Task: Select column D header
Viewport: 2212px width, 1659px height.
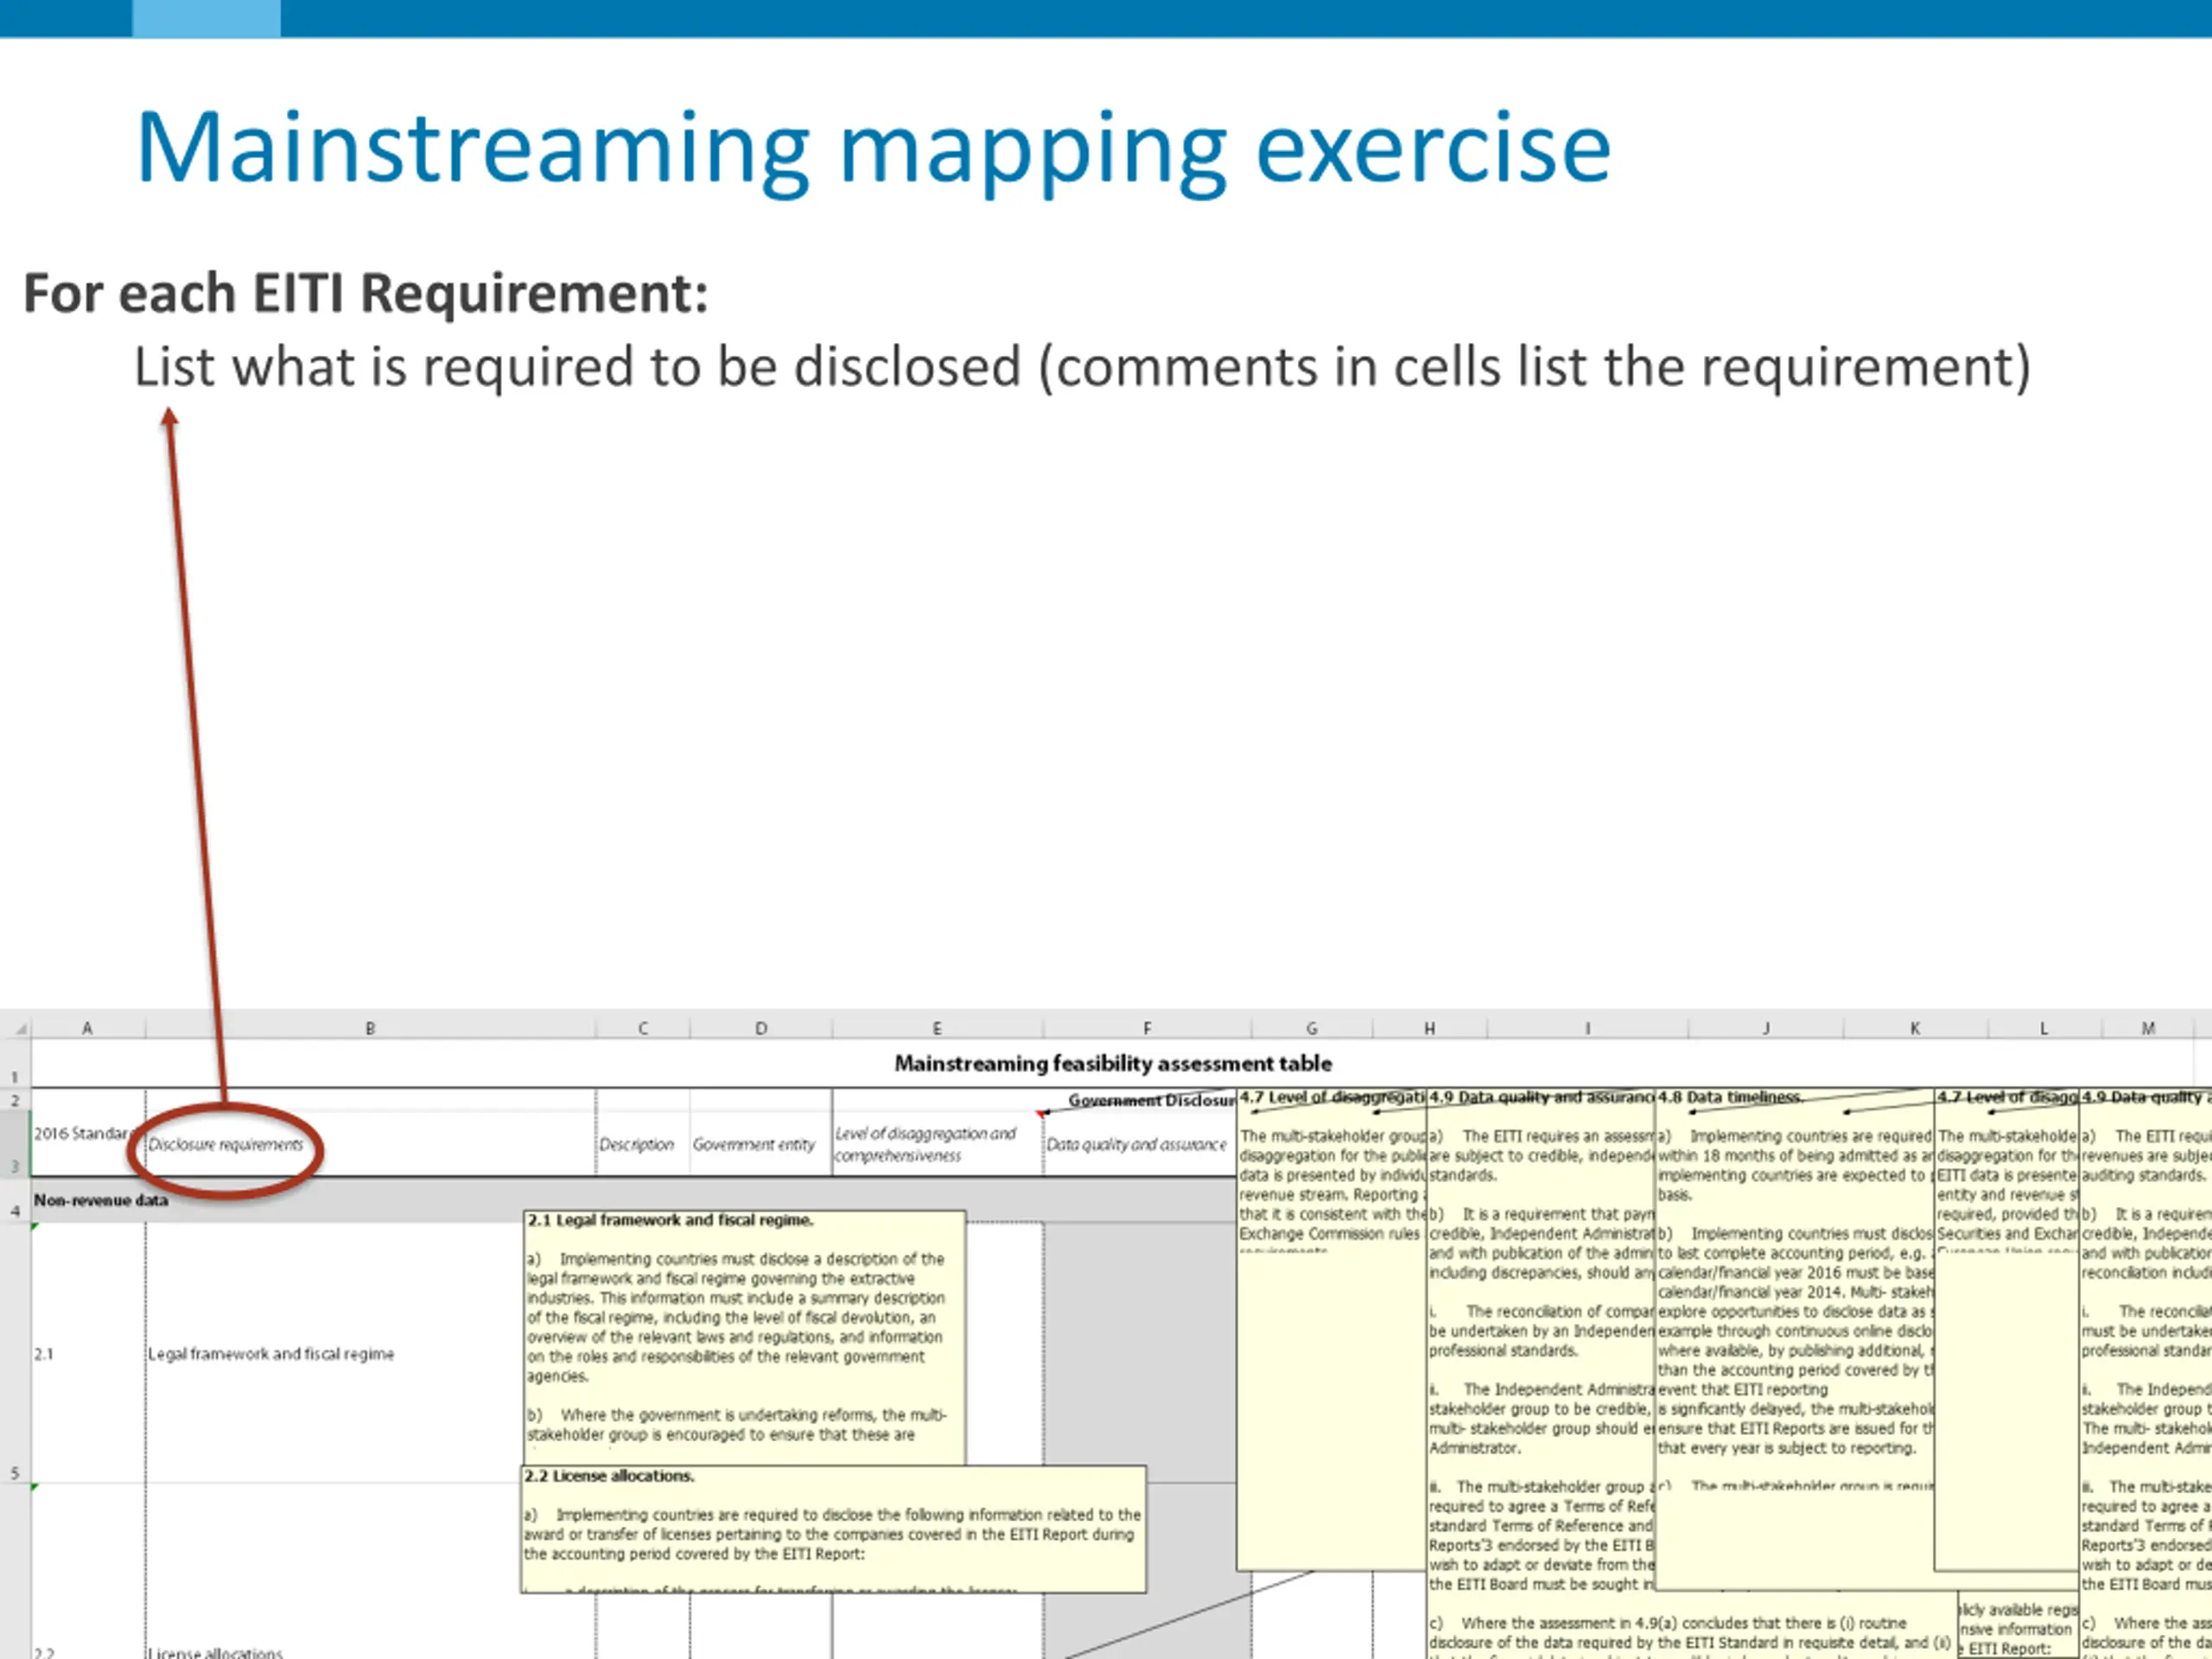Action: pyautogui.click(x=761, y=1027)
